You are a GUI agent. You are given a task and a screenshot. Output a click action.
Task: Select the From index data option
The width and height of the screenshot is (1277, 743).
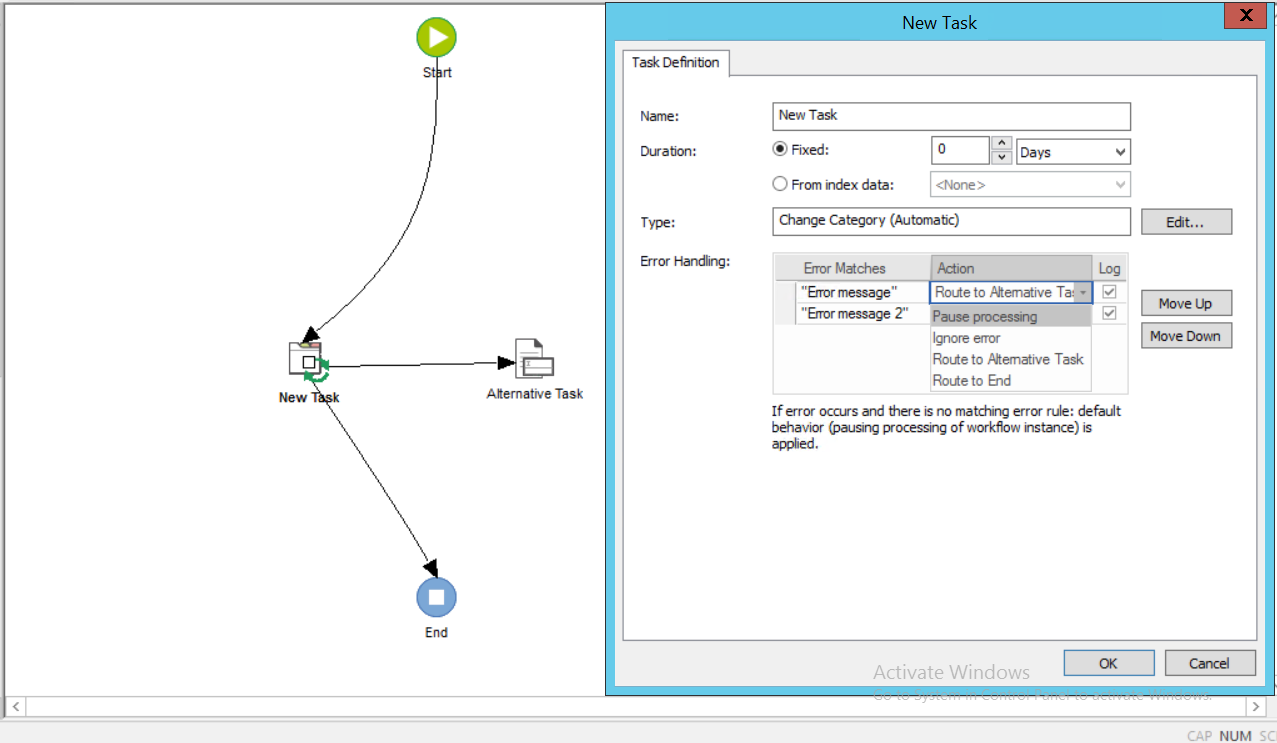pos(780,183)
